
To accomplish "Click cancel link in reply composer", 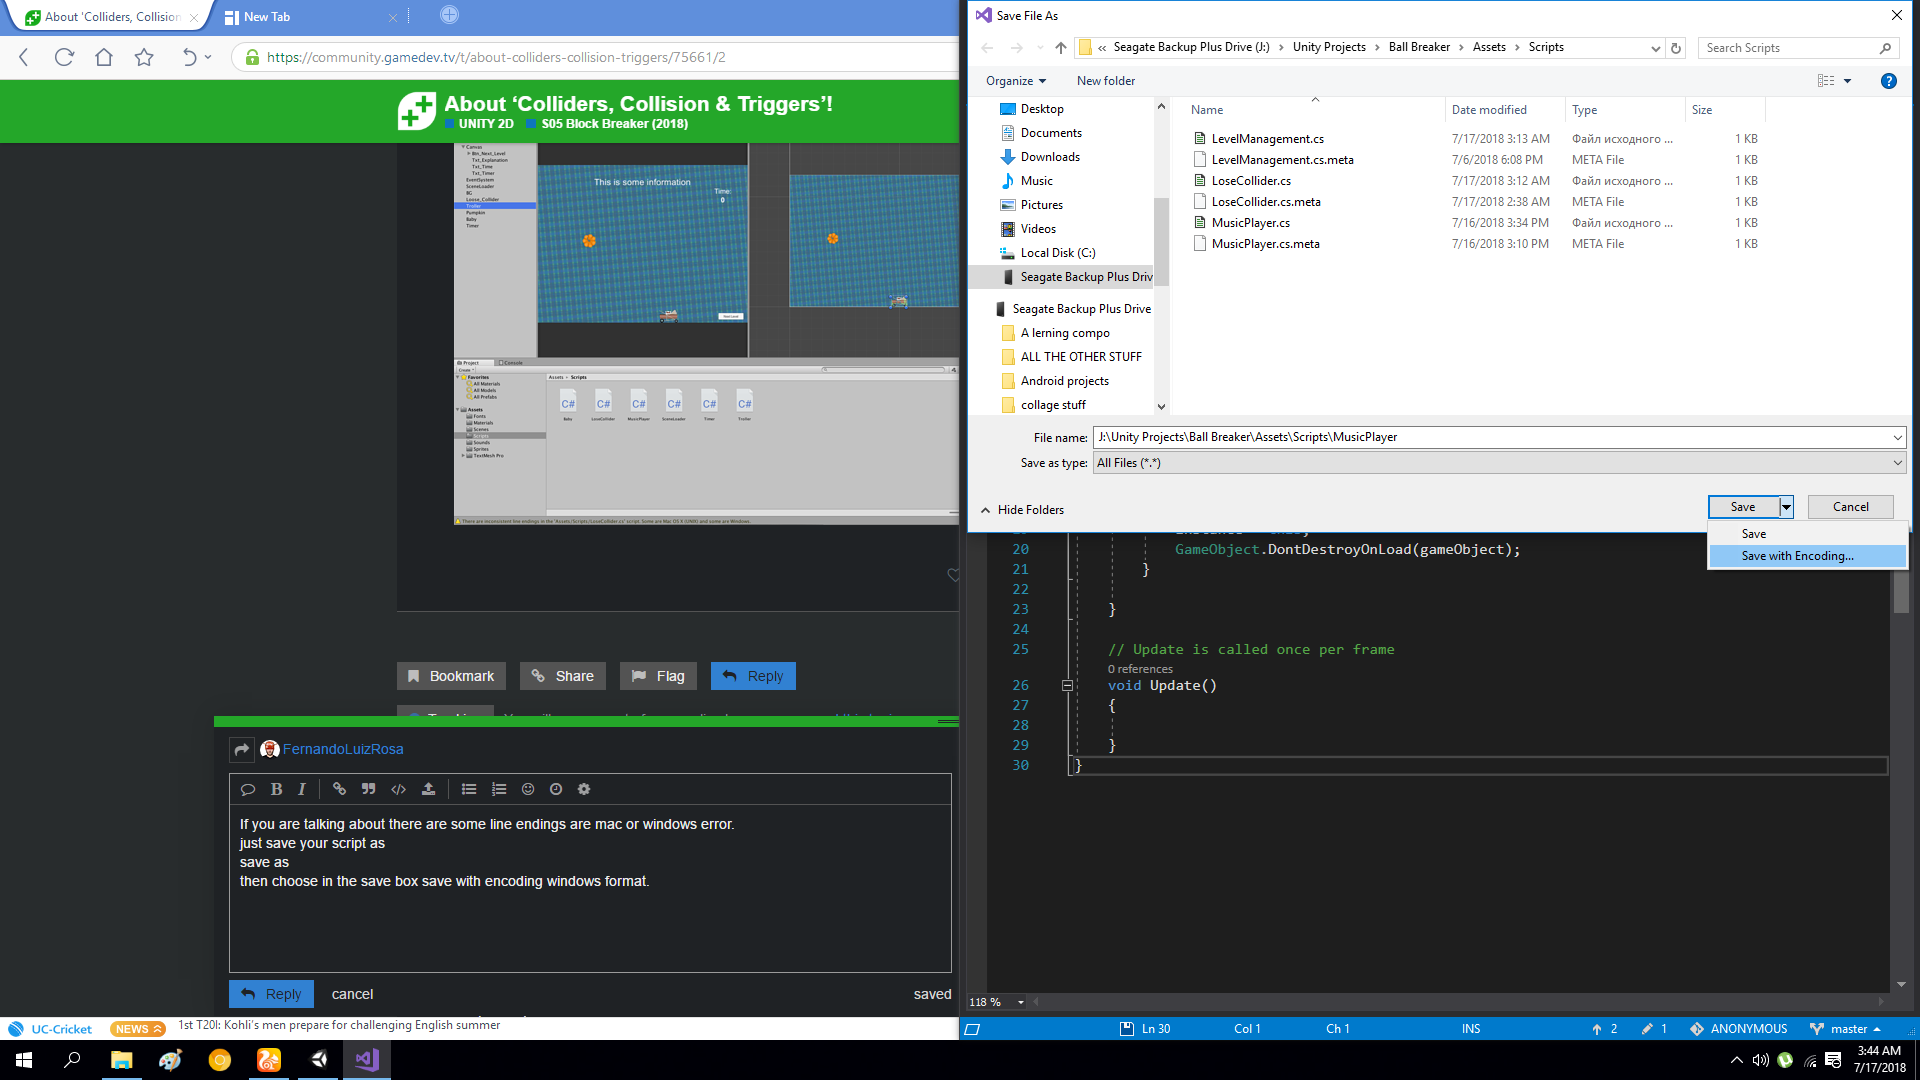I will [x=352, y=994].
